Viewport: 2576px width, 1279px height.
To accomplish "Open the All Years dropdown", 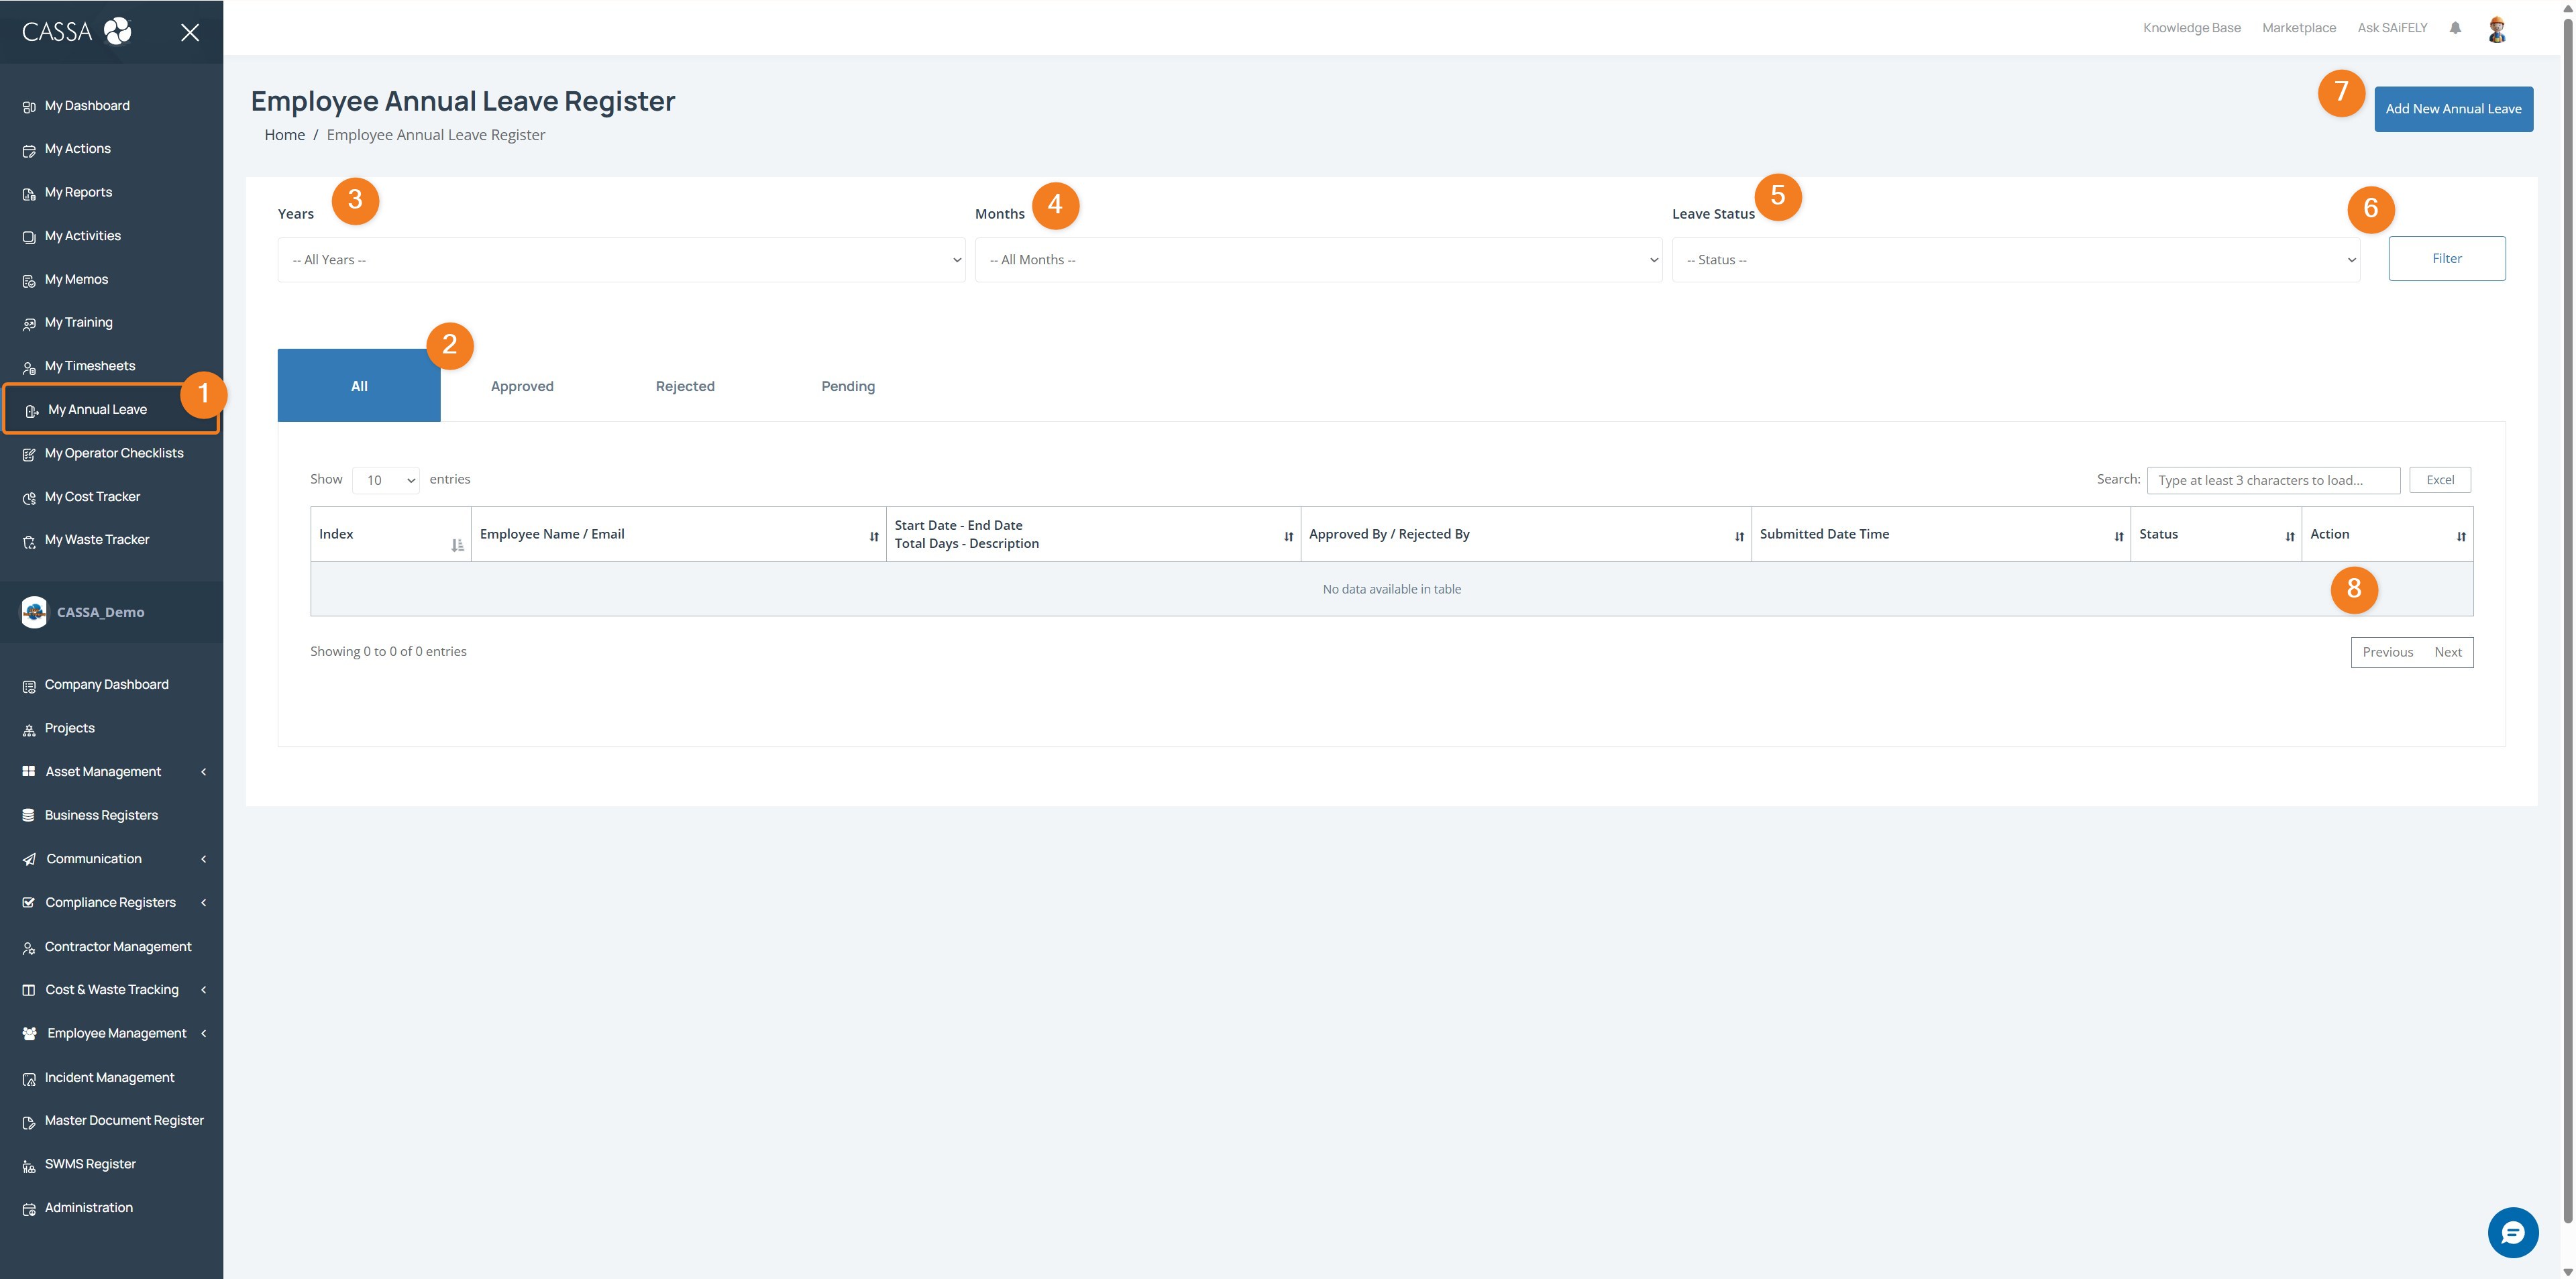I will pyautogui.click(x=621, y=260).
